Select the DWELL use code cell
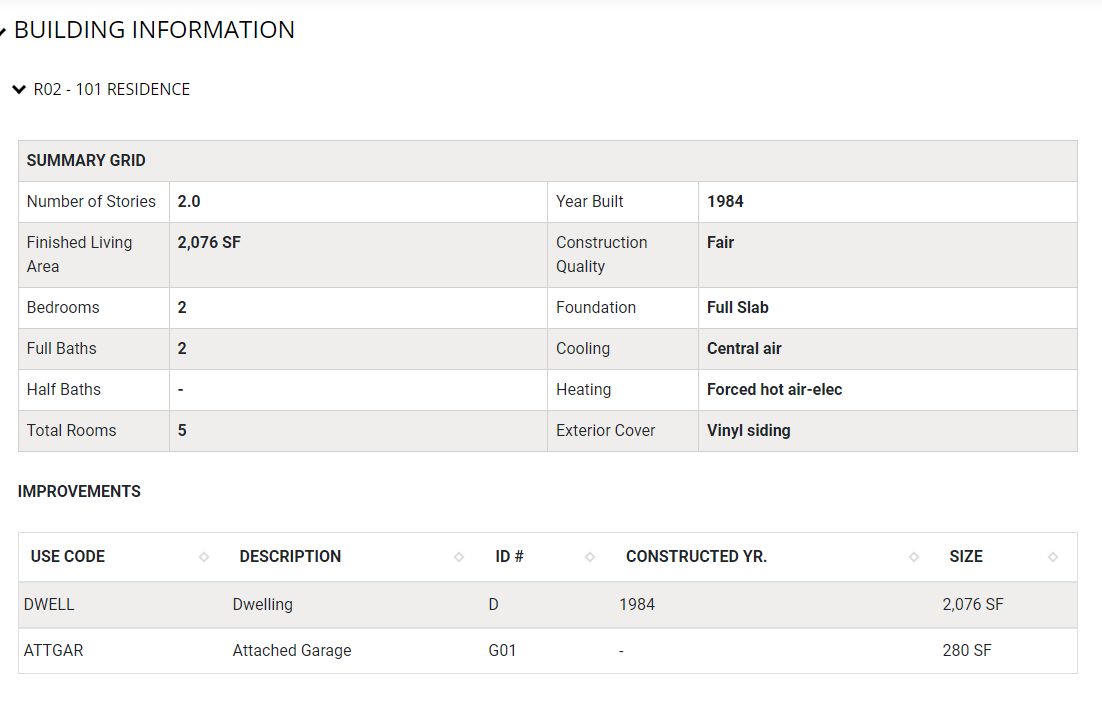The width and height of the screenshot is (1102, 705). click(49, 605)
